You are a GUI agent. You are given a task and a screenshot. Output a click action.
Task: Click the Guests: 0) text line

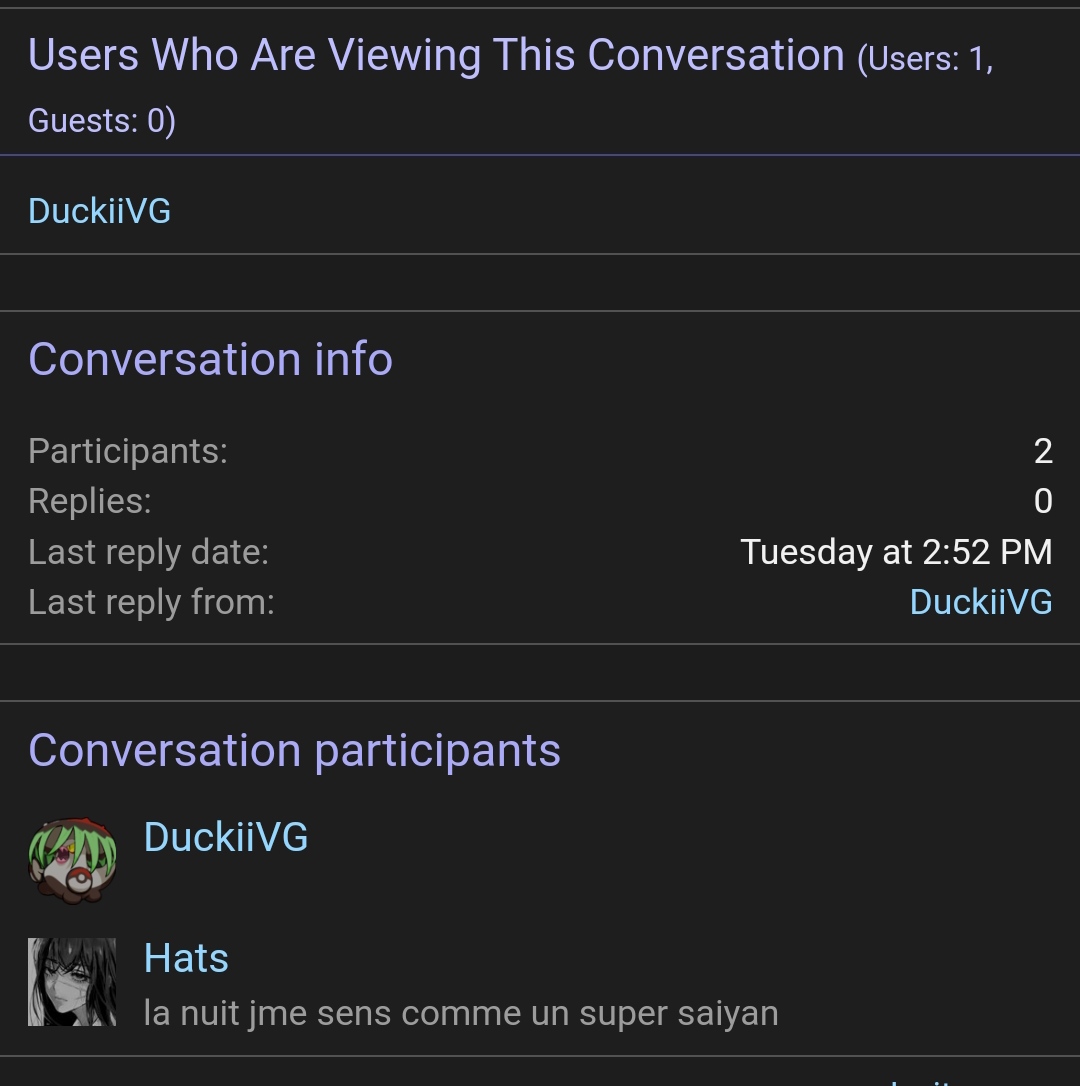click(102, 121)
